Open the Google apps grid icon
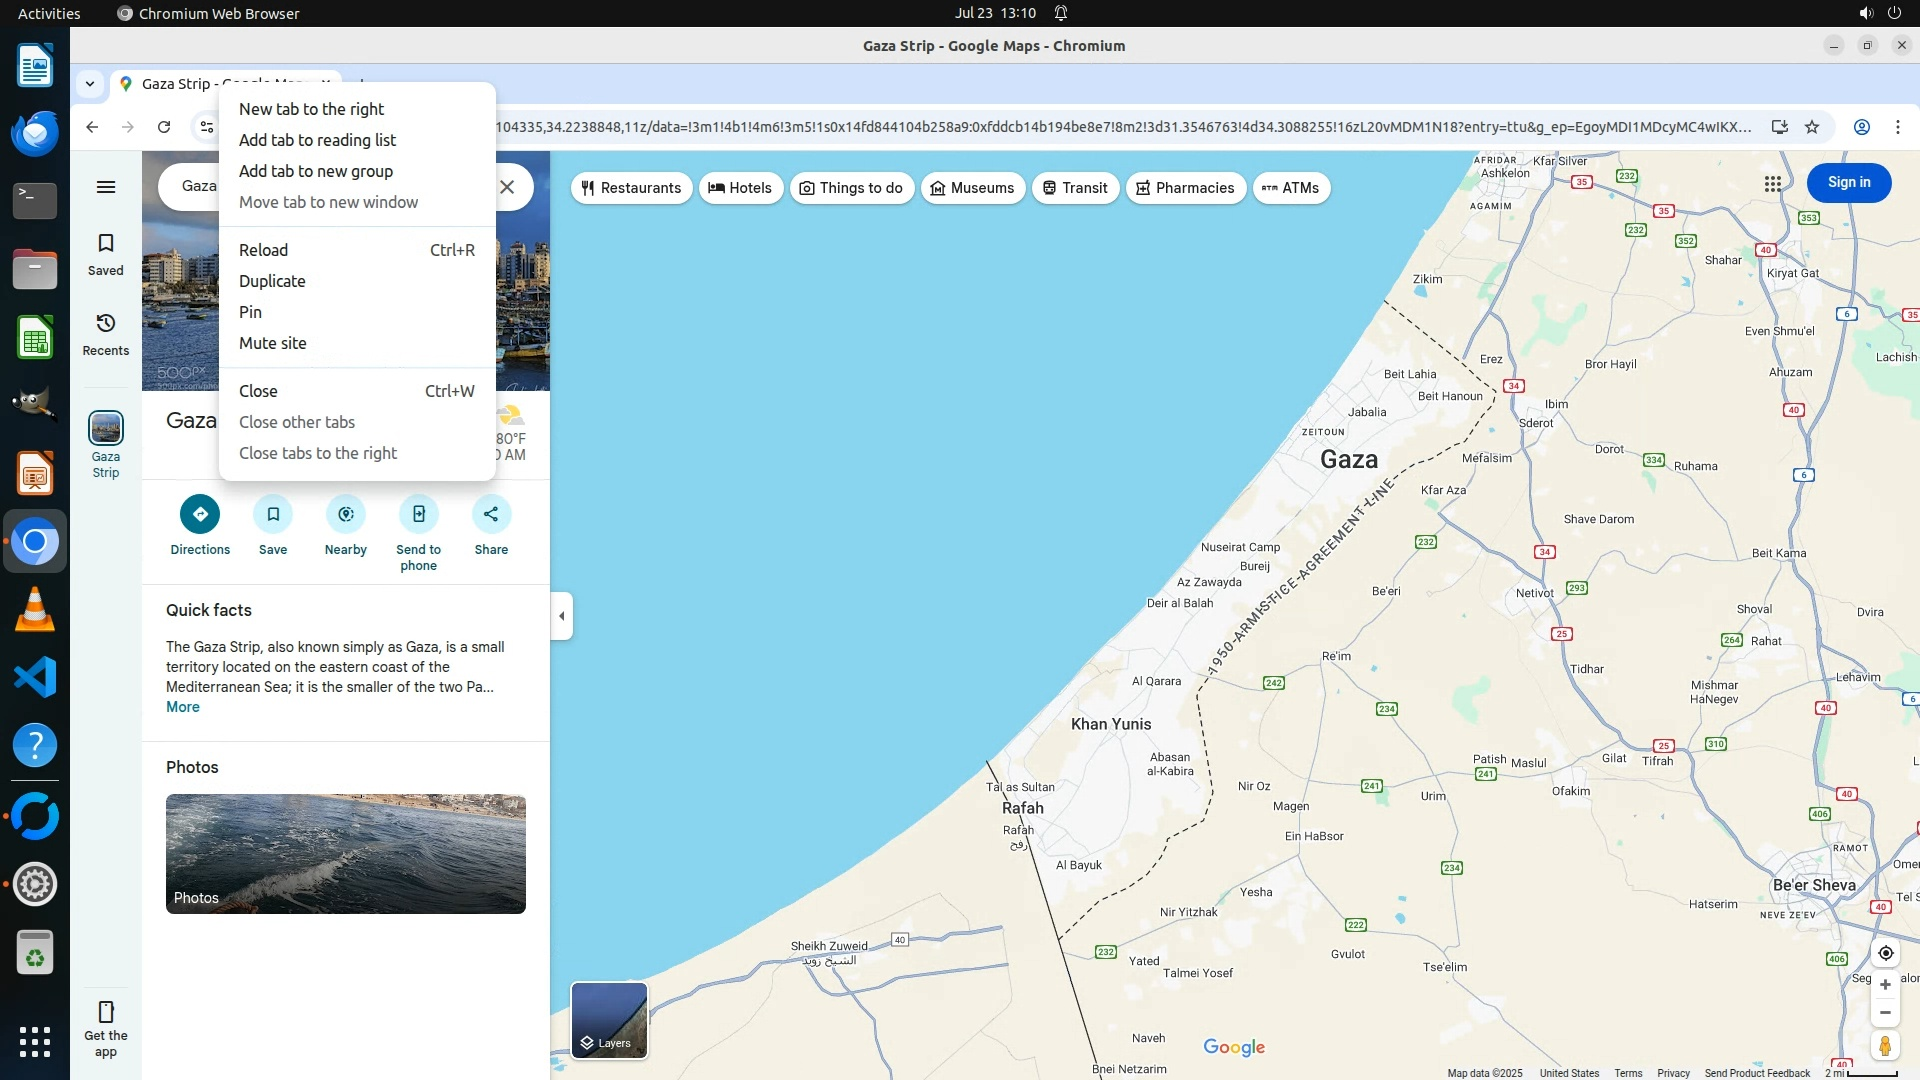This screenshot has height=1080, width=1920. (x=1772, y=184)
